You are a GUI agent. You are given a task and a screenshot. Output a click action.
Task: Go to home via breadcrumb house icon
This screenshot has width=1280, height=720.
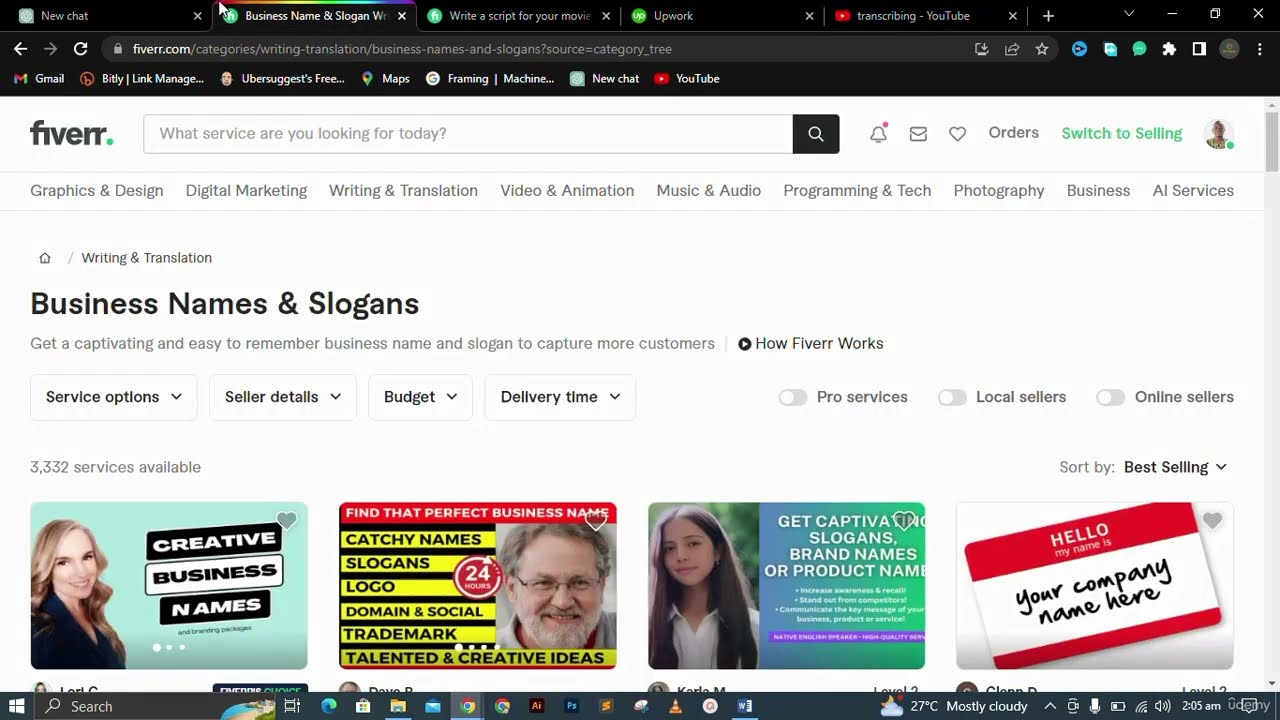pos(45,258)
